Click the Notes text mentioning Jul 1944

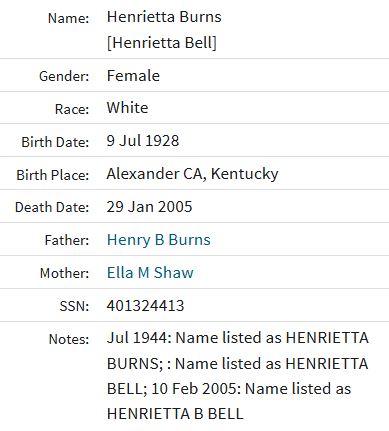pos(238,376)
